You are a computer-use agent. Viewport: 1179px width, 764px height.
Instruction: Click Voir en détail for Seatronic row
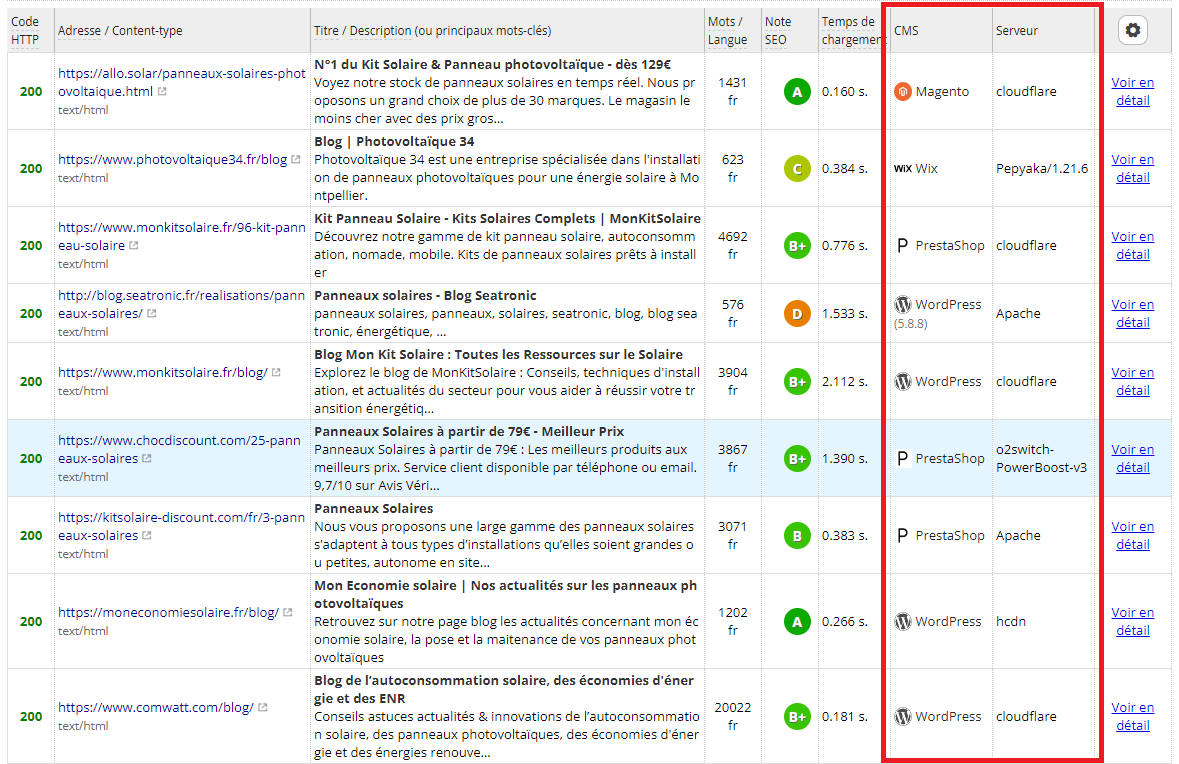click(x=1132, y=314)
